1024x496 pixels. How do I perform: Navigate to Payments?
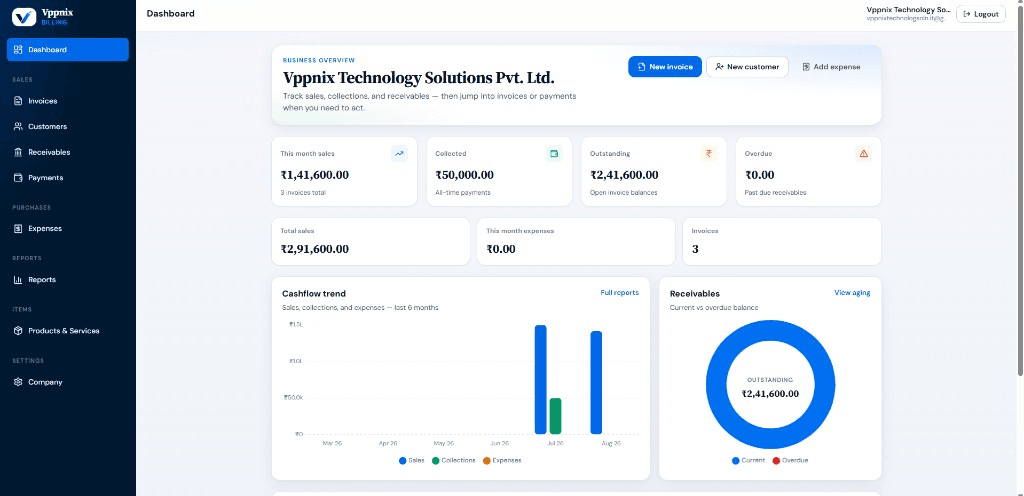click(x=68, y=178)
